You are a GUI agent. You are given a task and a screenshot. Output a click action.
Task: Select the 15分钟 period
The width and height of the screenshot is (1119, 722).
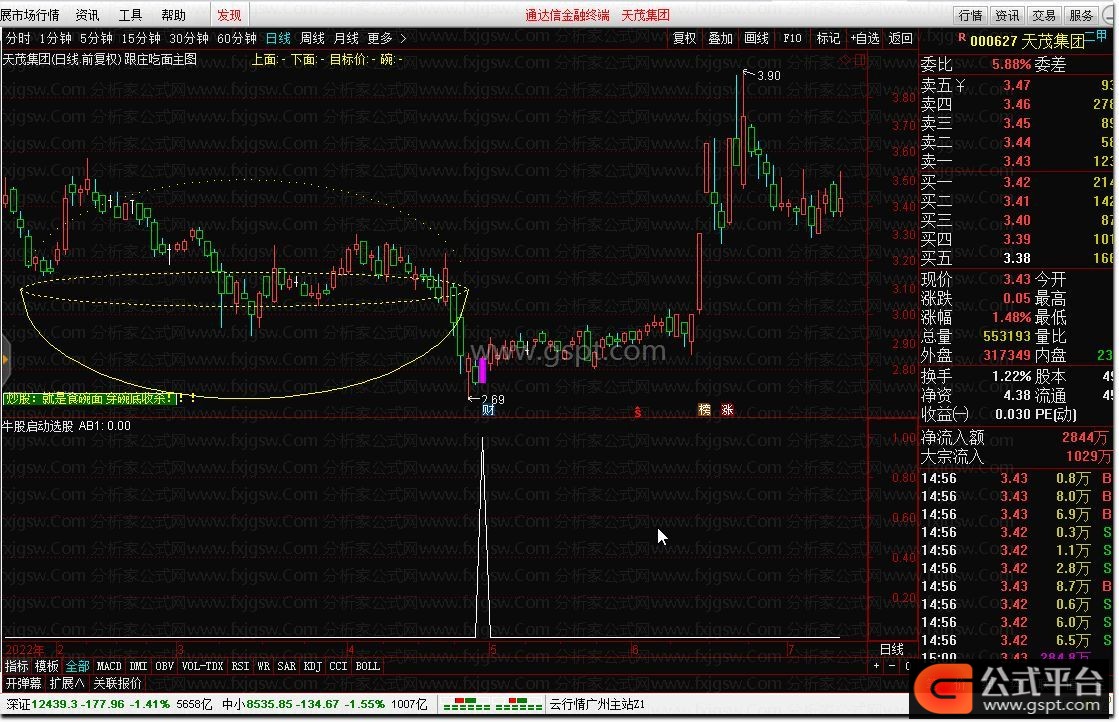click(141, 39)
